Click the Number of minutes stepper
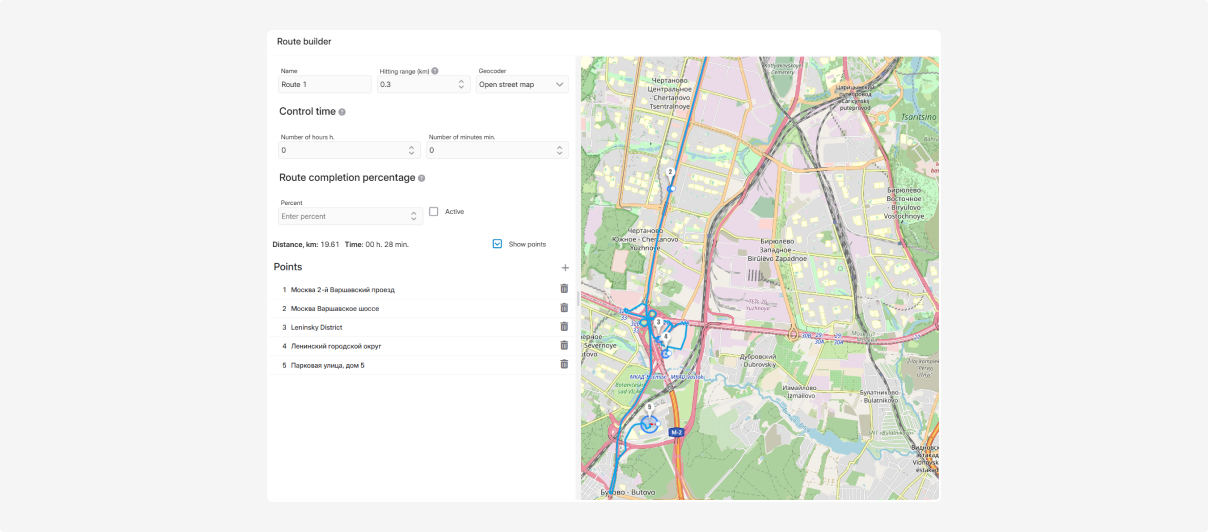Viewport: 1208px width, 532px height. pos(559,150)
